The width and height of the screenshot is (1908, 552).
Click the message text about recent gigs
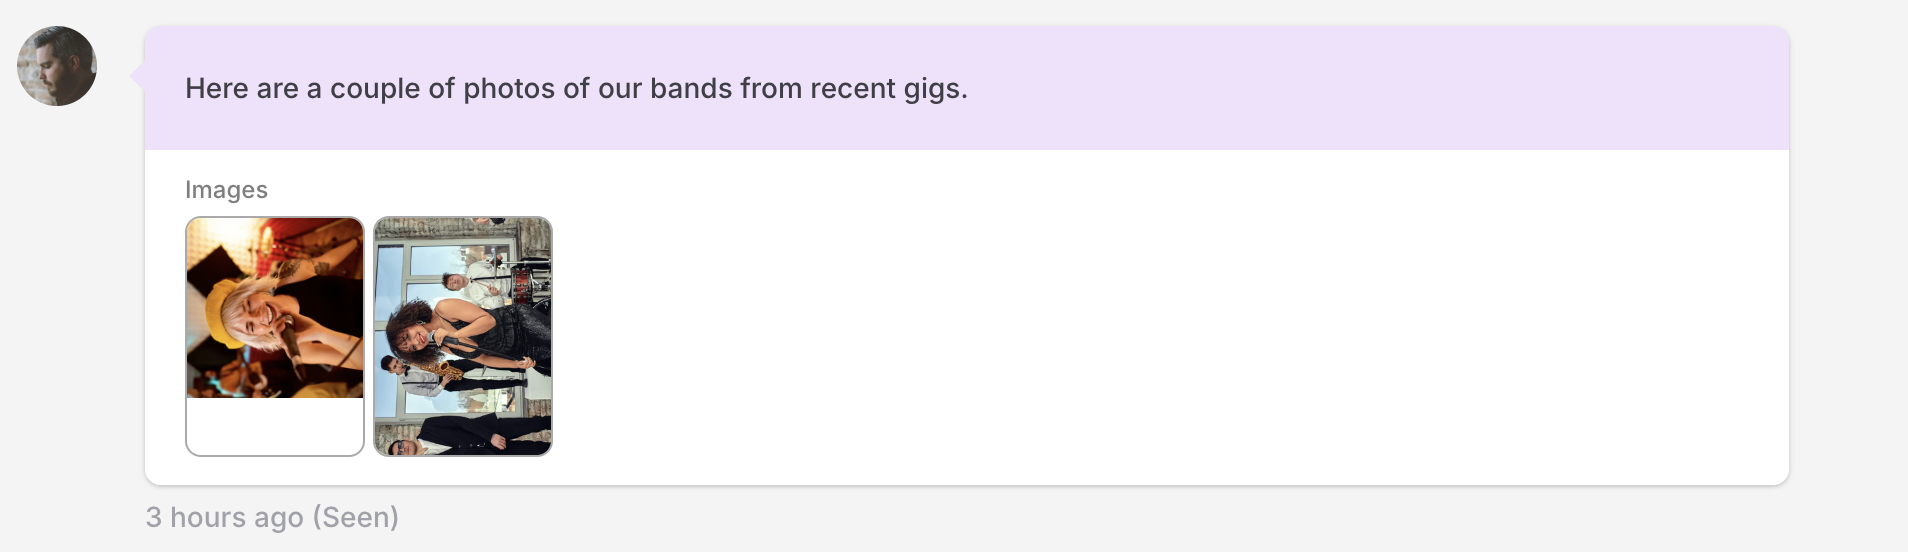(x=576, y=88)
